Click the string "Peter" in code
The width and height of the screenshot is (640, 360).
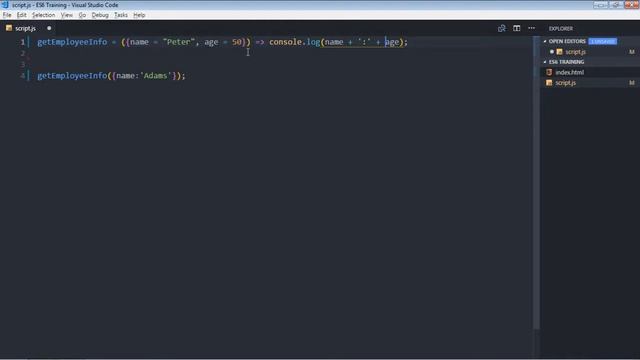tap(179, 42)
